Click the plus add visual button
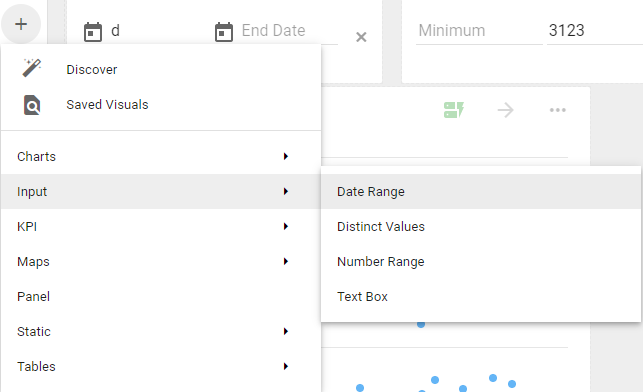 coord(21,24)
